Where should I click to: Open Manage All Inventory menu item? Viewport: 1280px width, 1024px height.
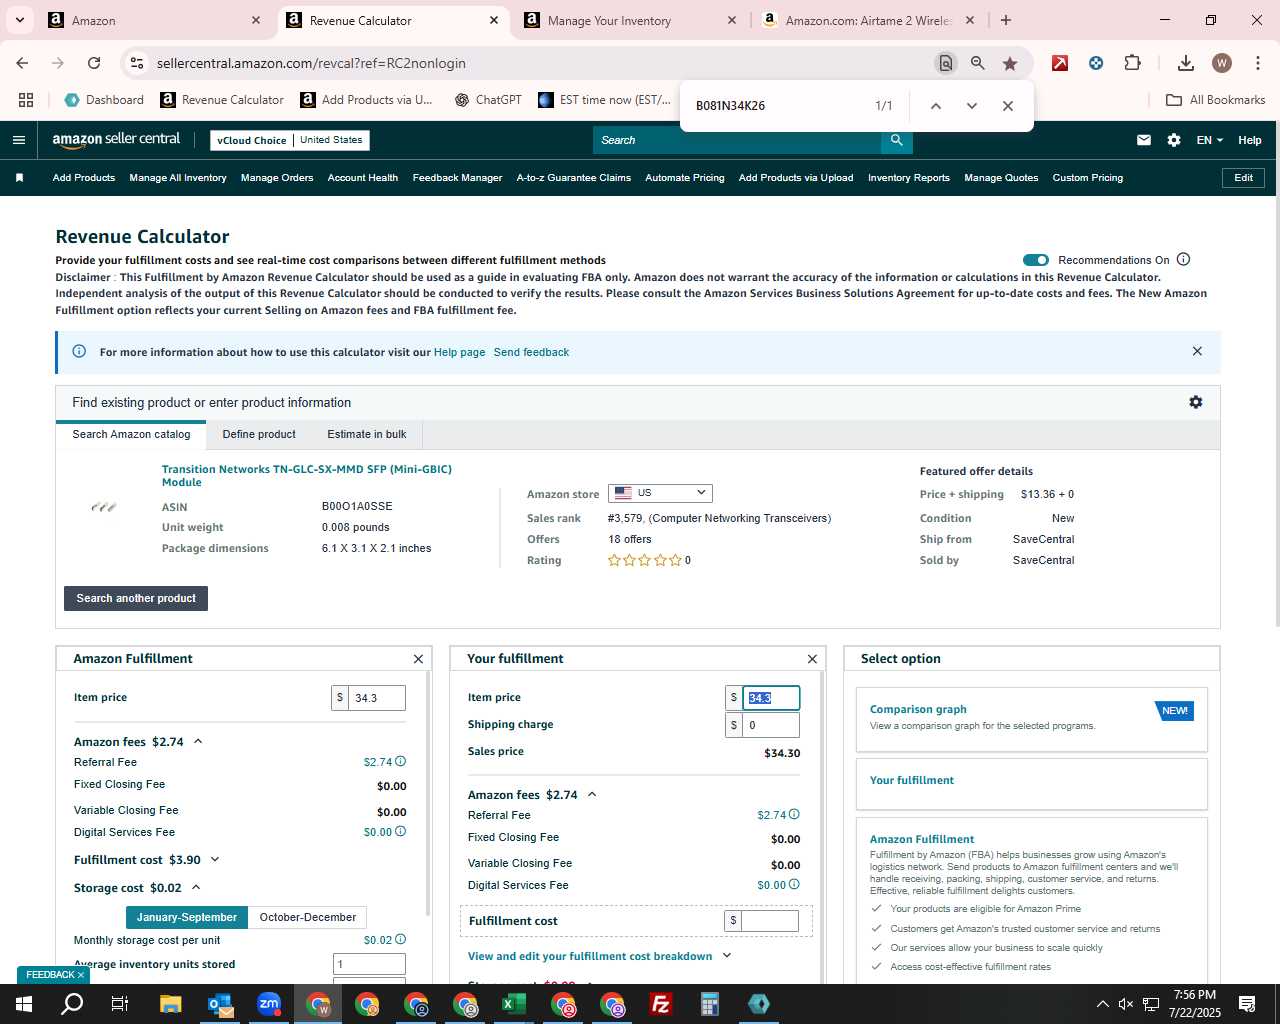pyautogui.click(x=178, y=178)
